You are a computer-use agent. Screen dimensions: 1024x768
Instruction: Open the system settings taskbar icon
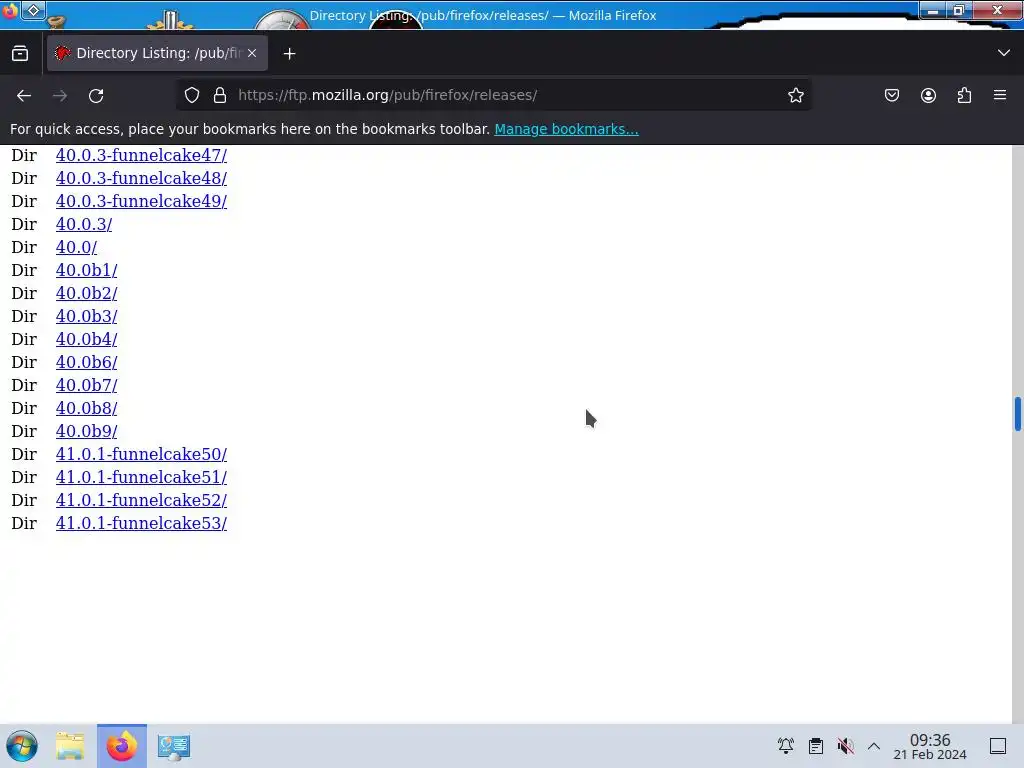coord(174,746)
